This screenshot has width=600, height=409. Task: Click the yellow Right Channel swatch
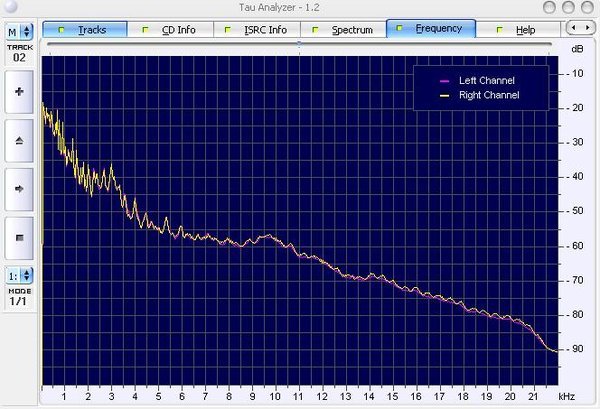[x=444, y=96]
